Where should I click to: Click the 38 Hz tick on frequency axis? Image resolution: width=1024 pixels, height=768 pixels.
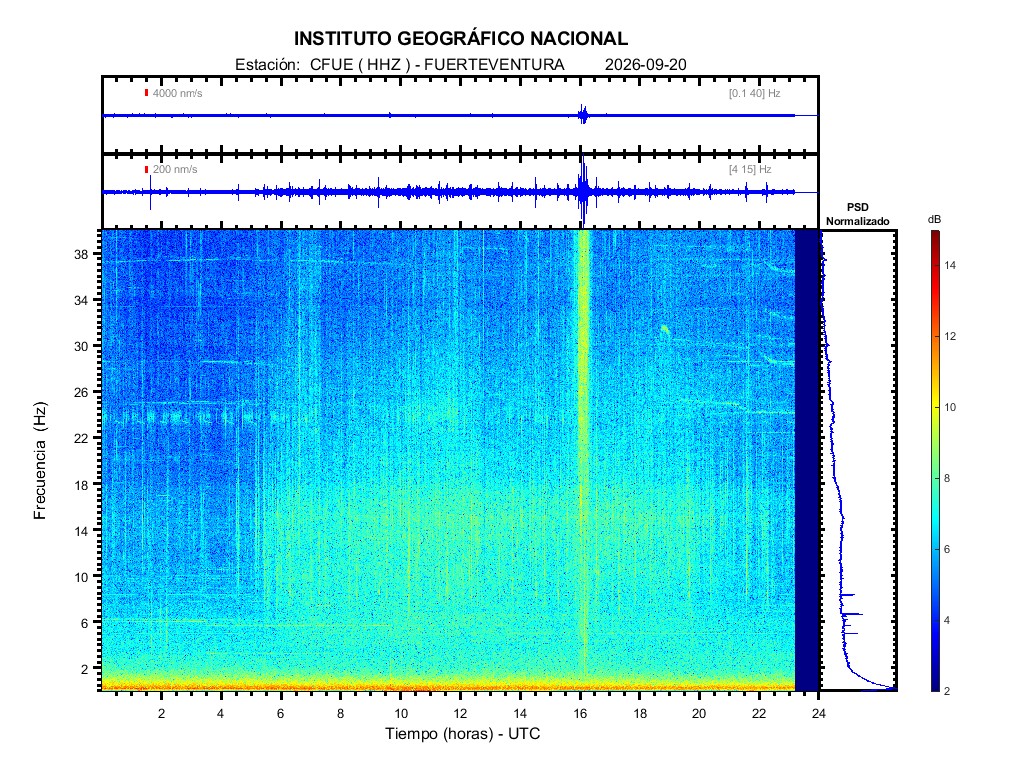[x=81, y=255]
